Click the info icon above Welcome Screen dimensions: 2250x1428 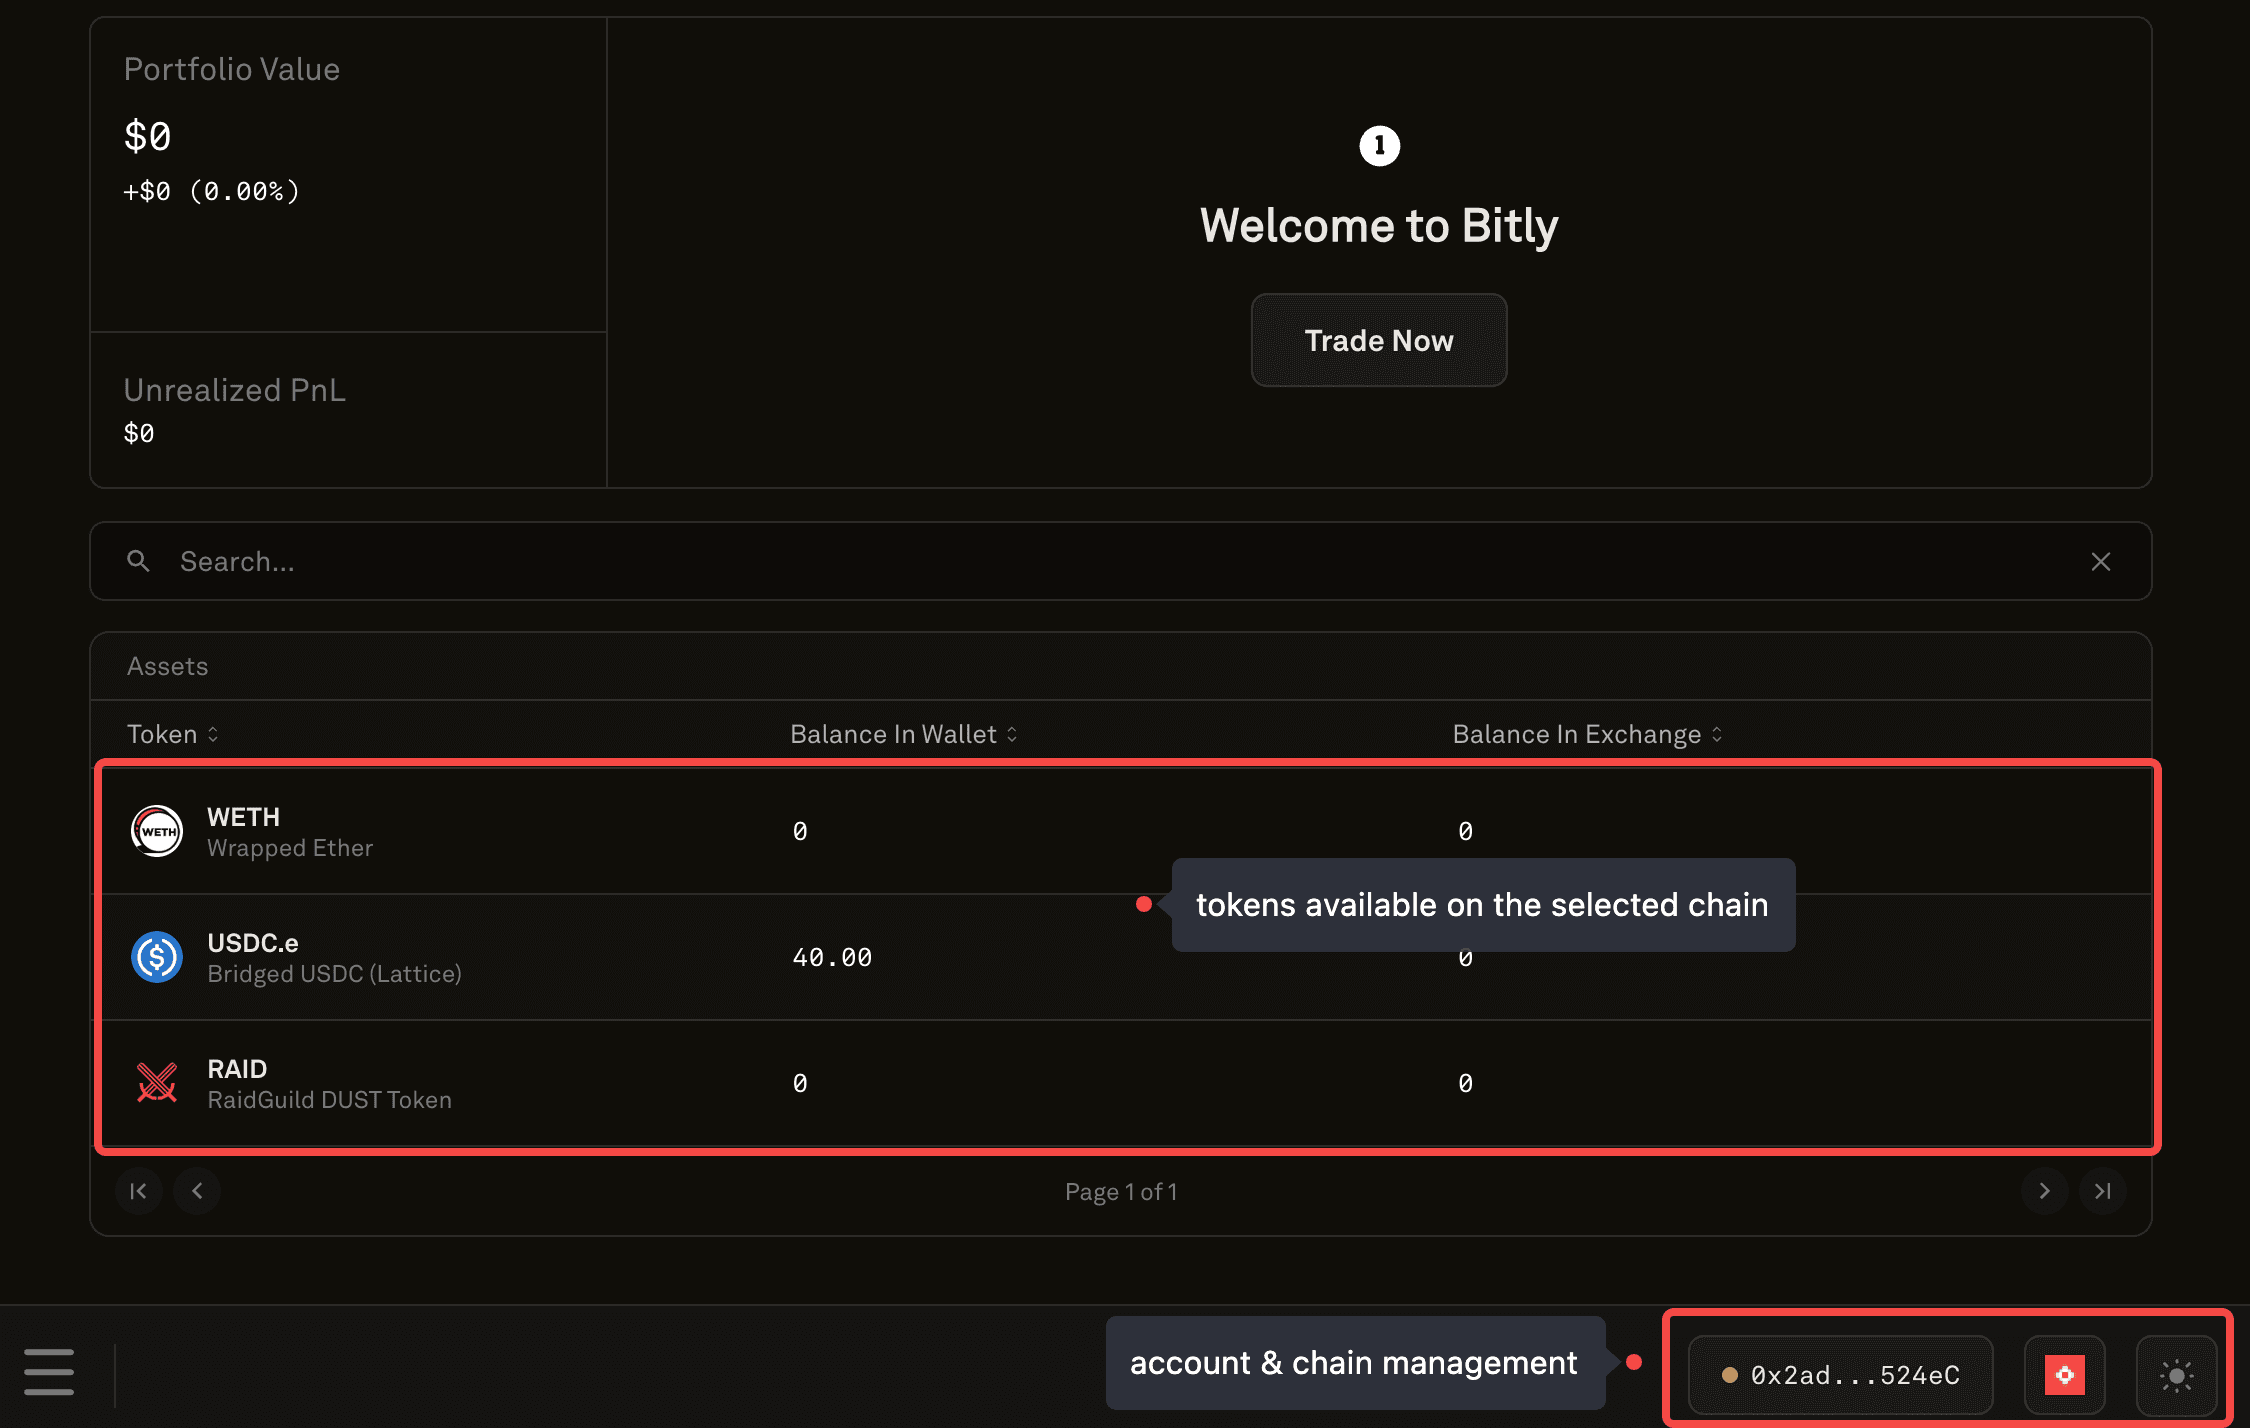[x=1379, y=146]
